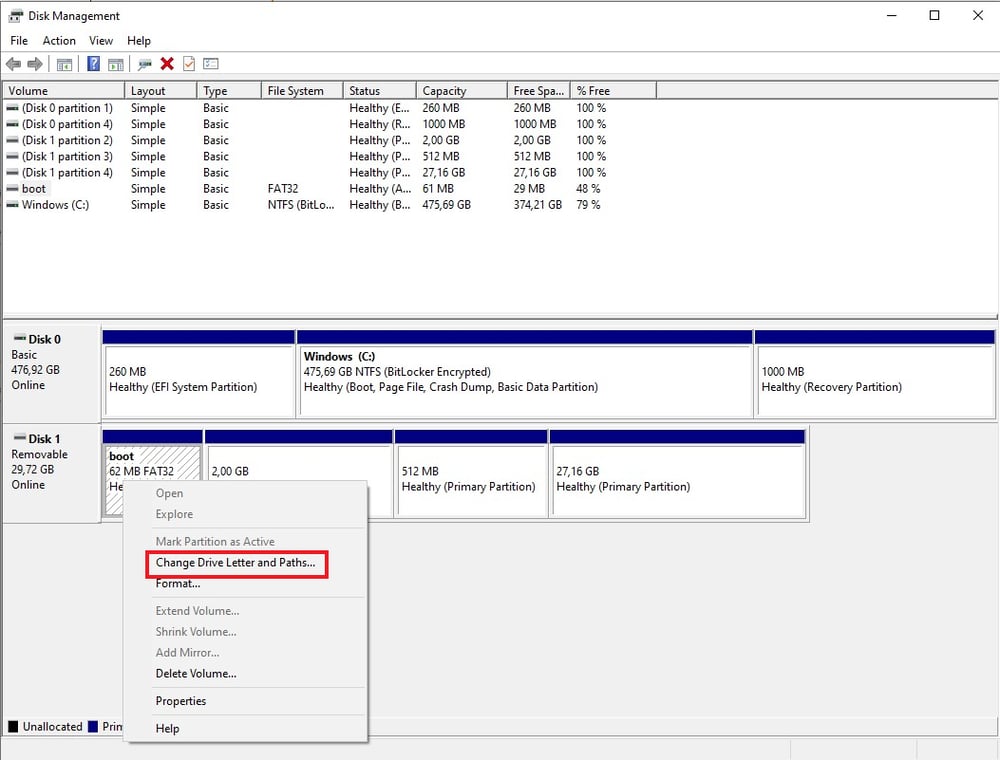Open Help using the blue question mark icon
1000x760 pixels.
pos(93,64)
